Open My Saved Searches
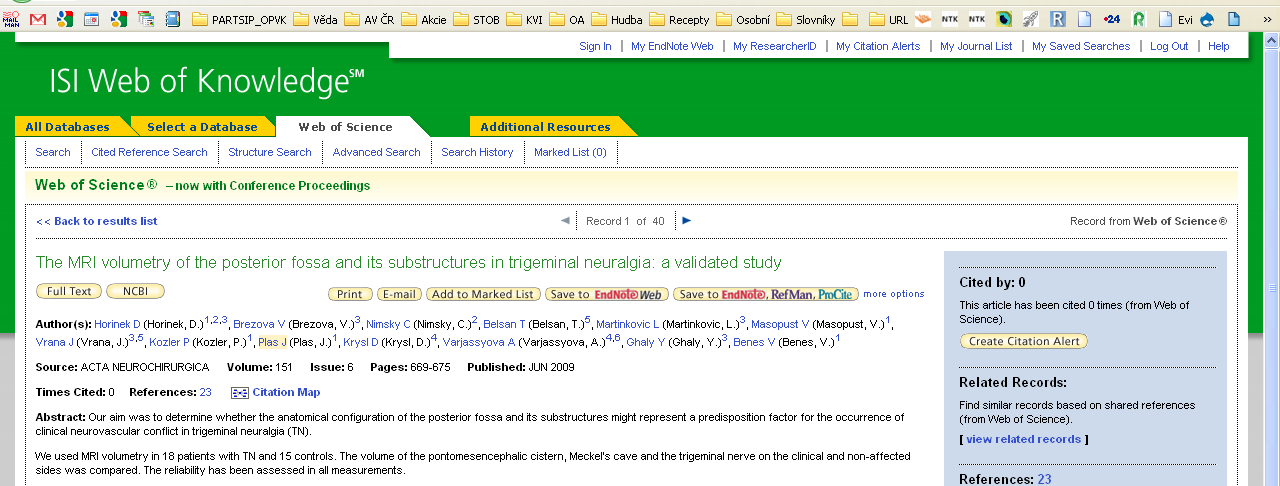The height and width of the screenshot is (486, 1280). click(1081, 46)
